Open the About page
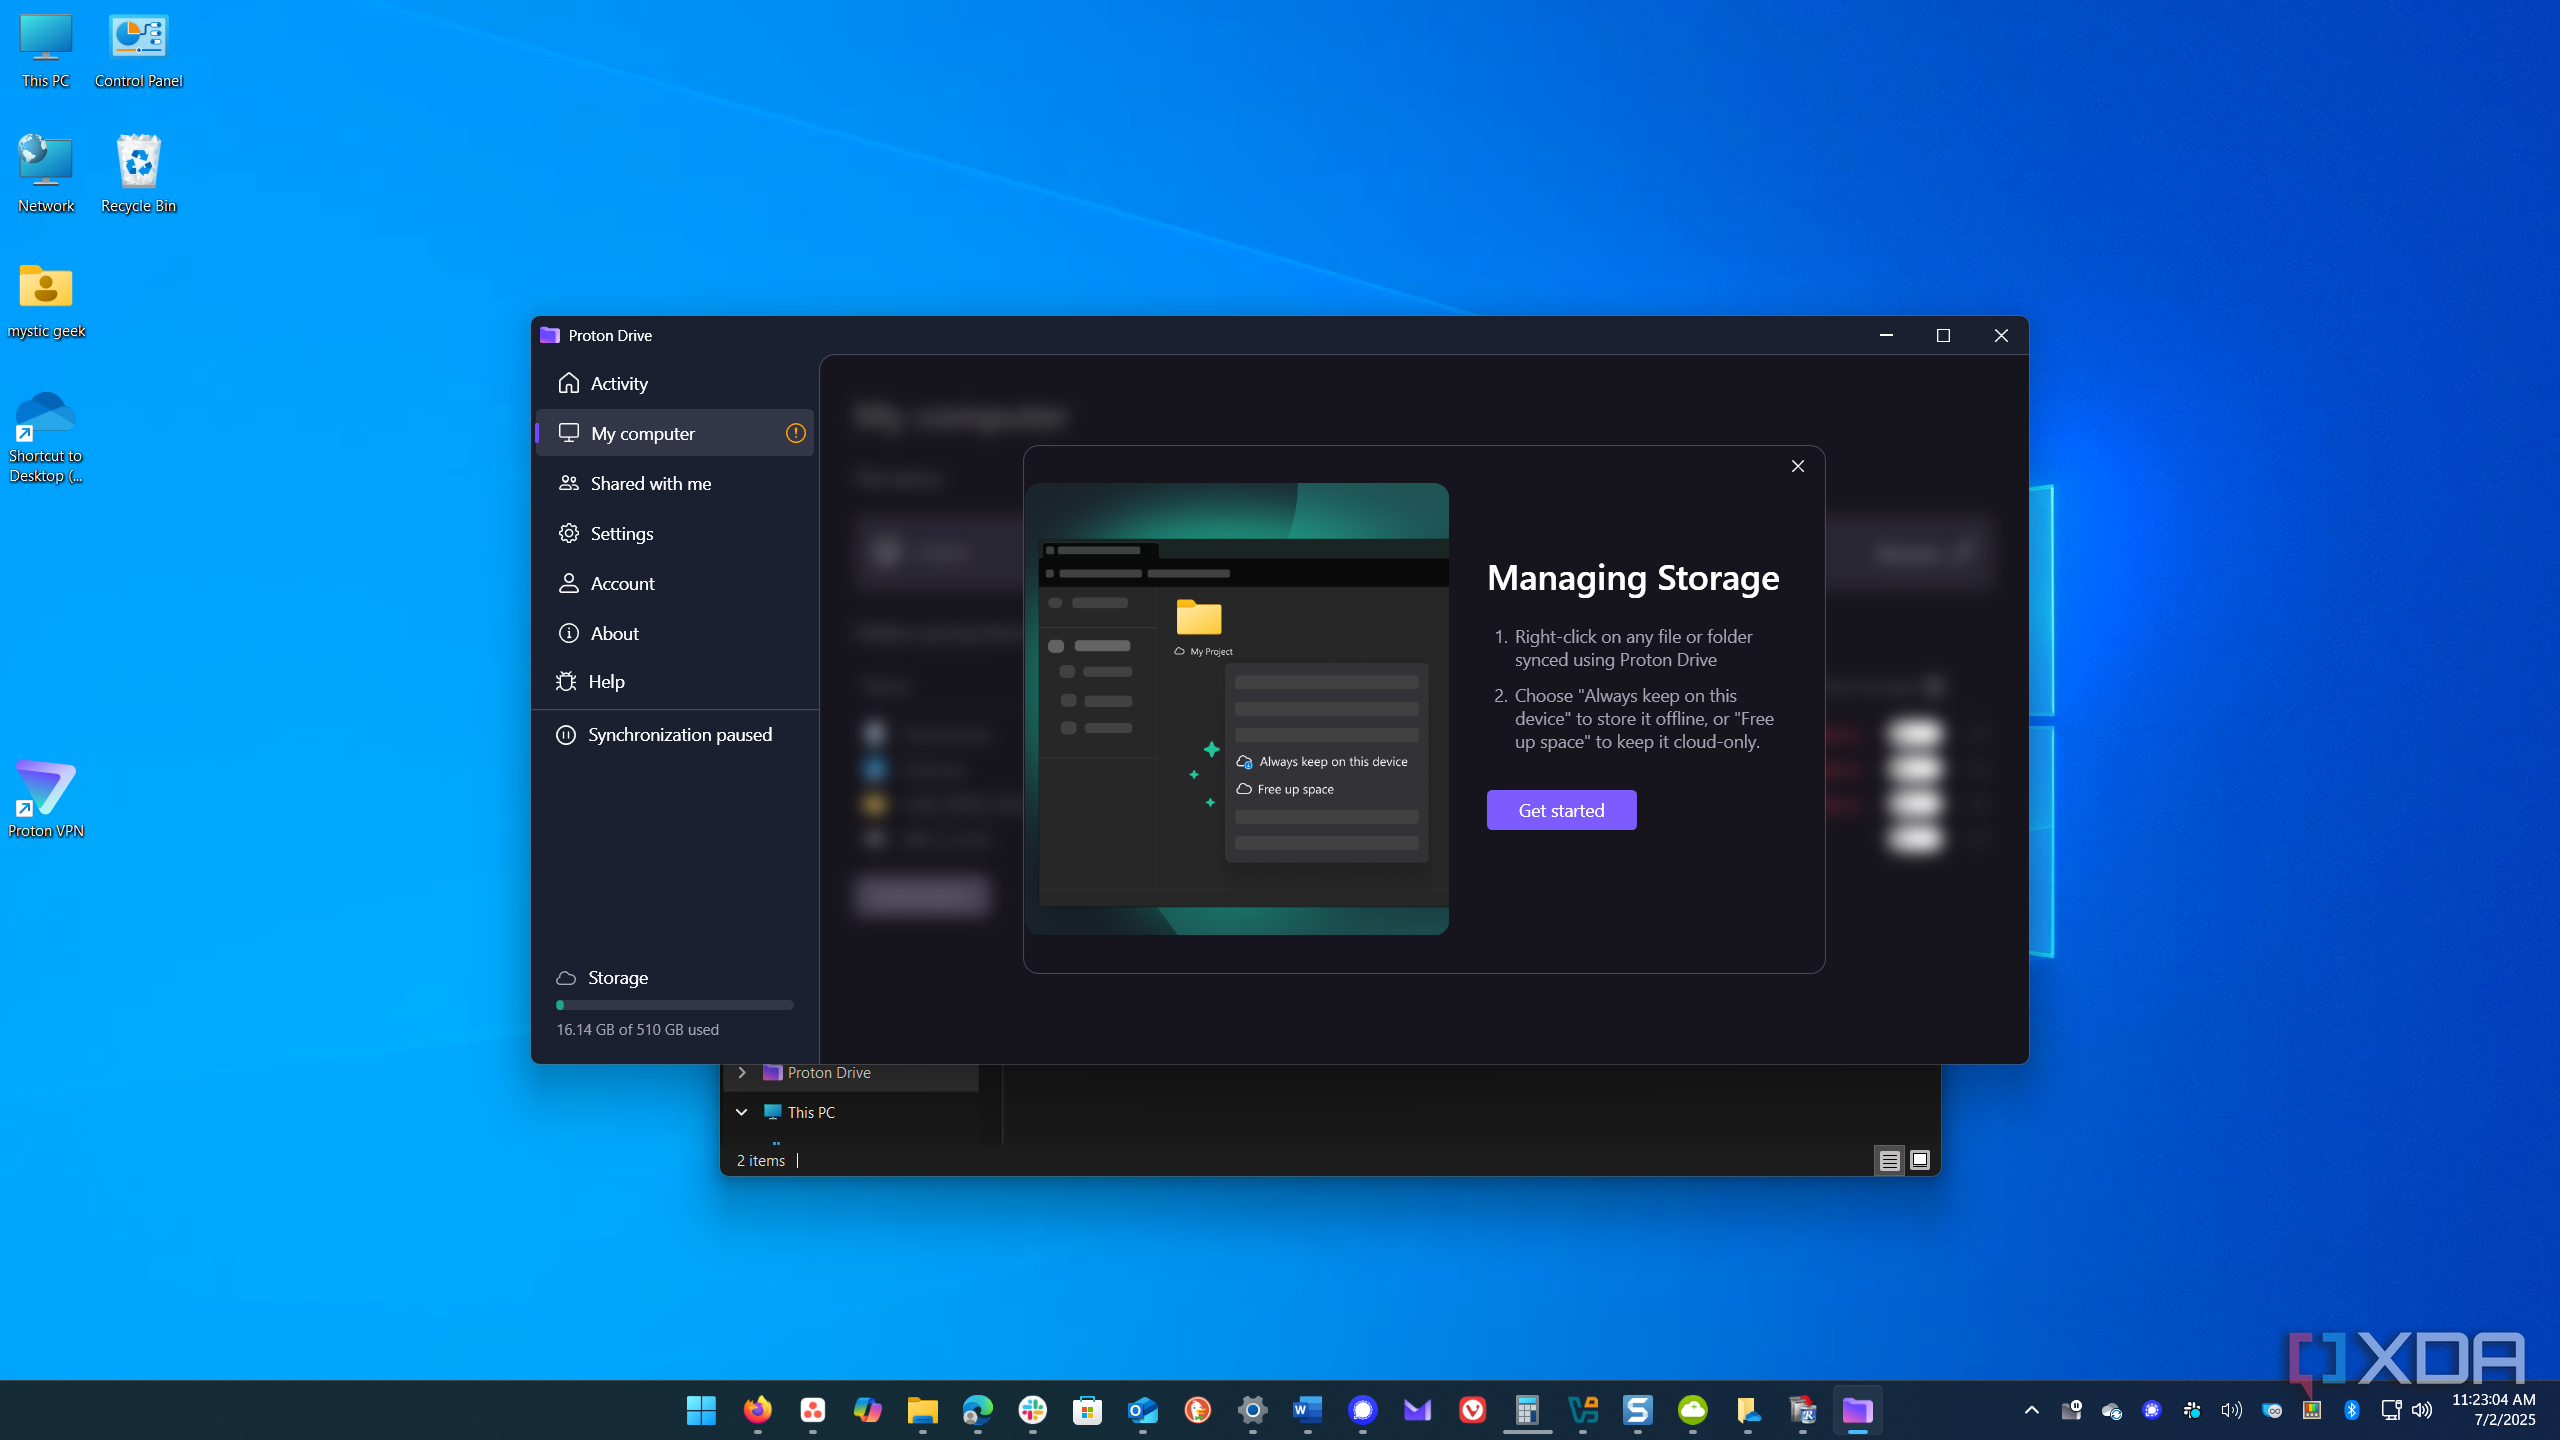 [675, 633]
